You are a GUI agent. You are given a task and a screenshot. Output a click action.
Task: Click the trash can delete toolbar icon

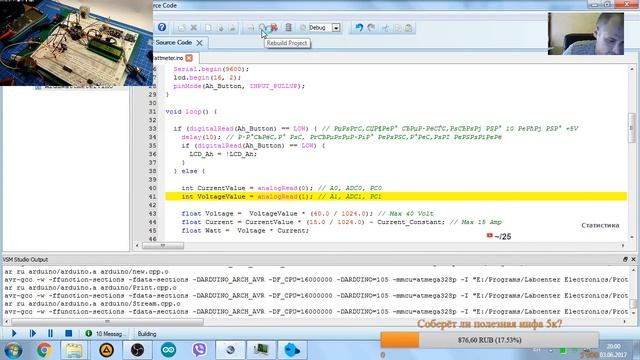click(x=288, y=28)
